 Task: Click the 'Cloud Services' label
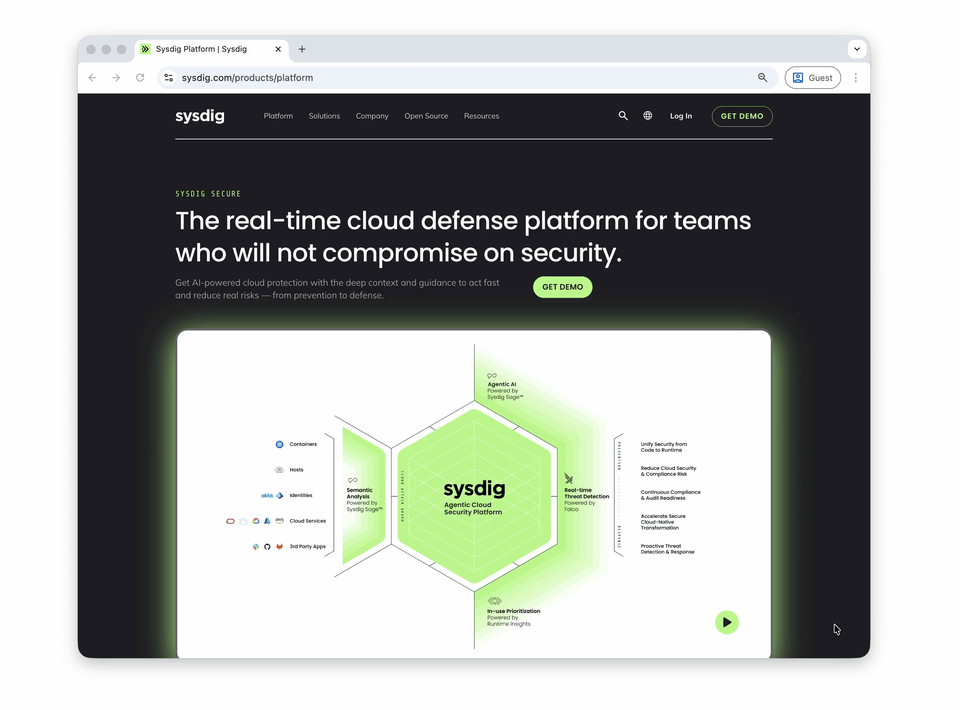click(x=307, y=521)
